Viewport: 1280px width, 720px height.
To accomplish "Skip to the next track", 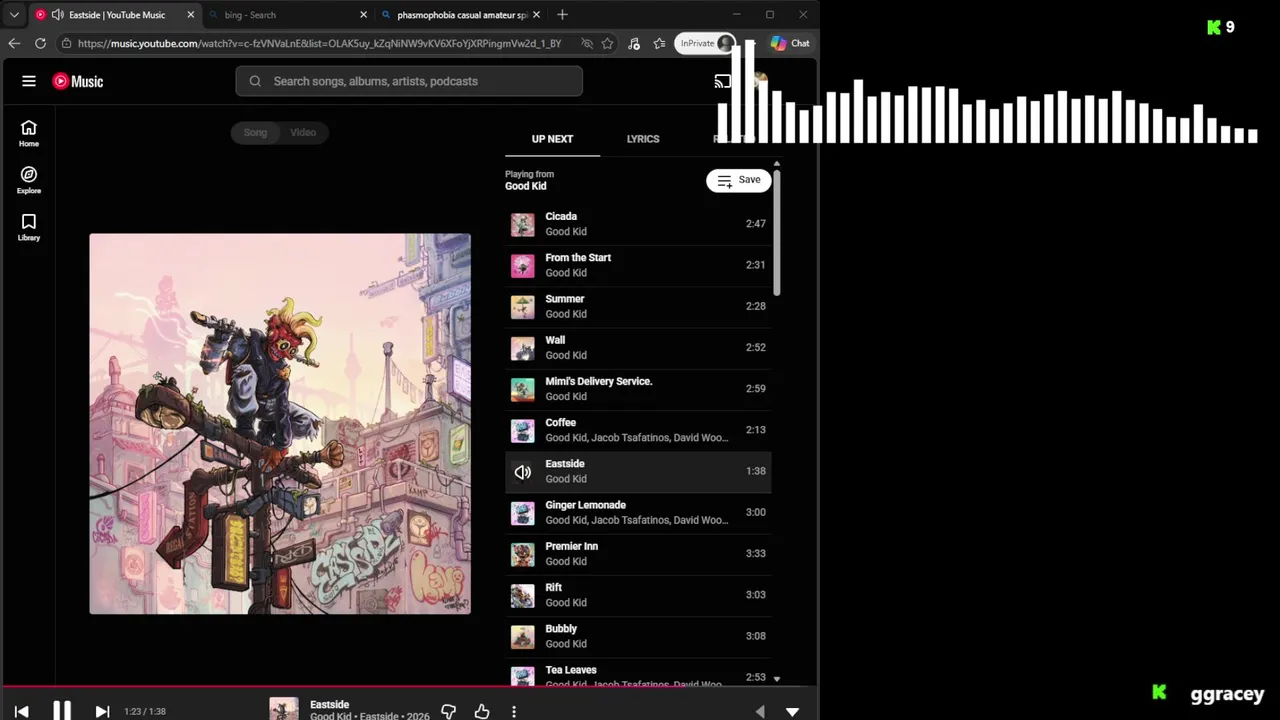I will point(102,711).
